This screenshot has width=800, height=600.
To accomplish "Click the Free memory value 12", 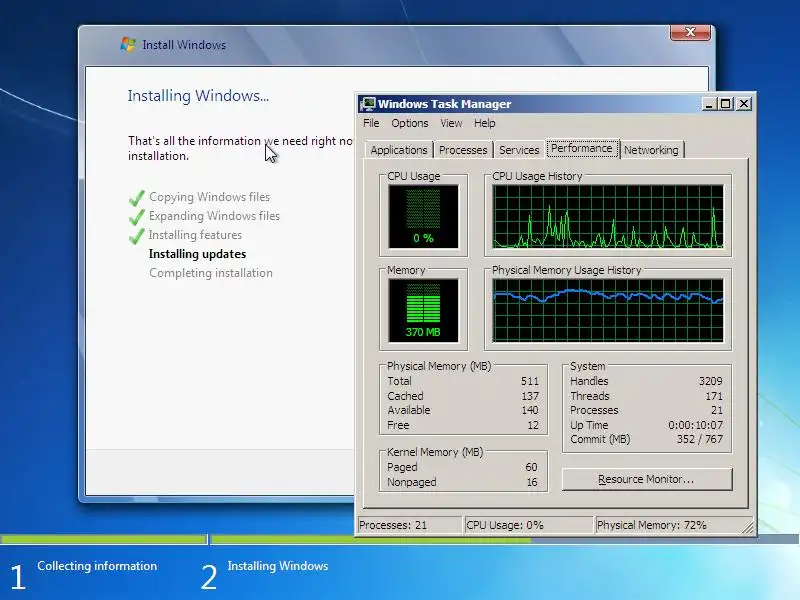I will [x=533, y=425].
